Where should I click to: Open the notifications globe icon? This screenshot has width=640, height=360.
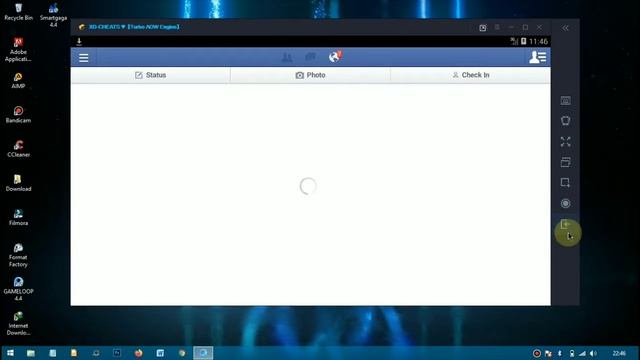coord(335,57)
